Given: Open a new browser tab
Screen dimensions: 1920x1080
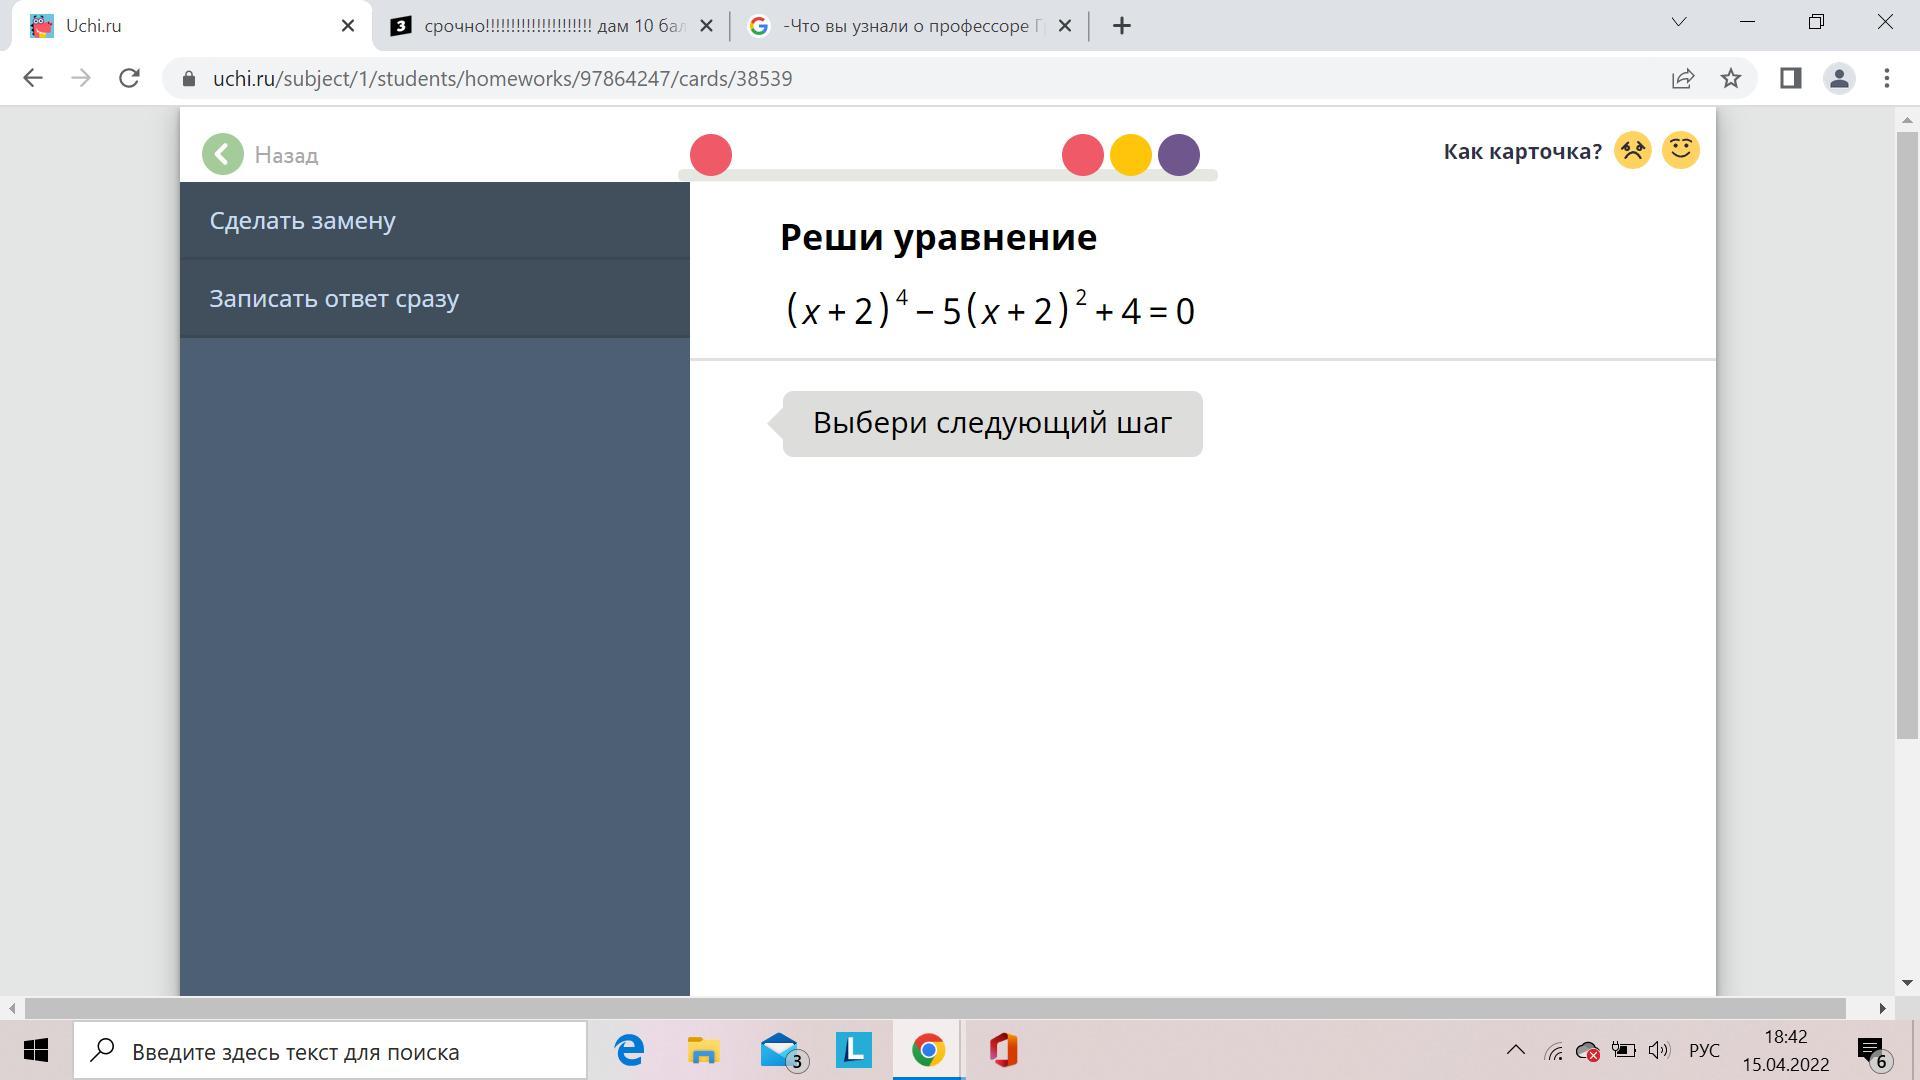Looking at the screenshot, I should (1121, 26).
